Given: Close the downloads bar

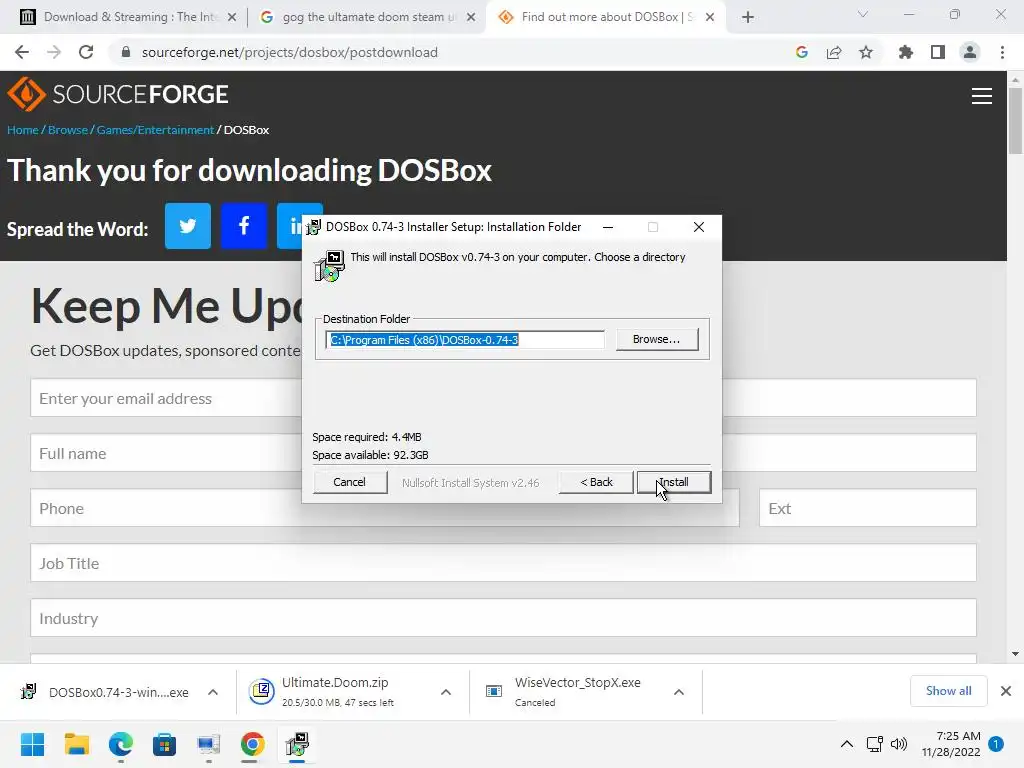Looking at the screenshot, I should click(1006, 691).
